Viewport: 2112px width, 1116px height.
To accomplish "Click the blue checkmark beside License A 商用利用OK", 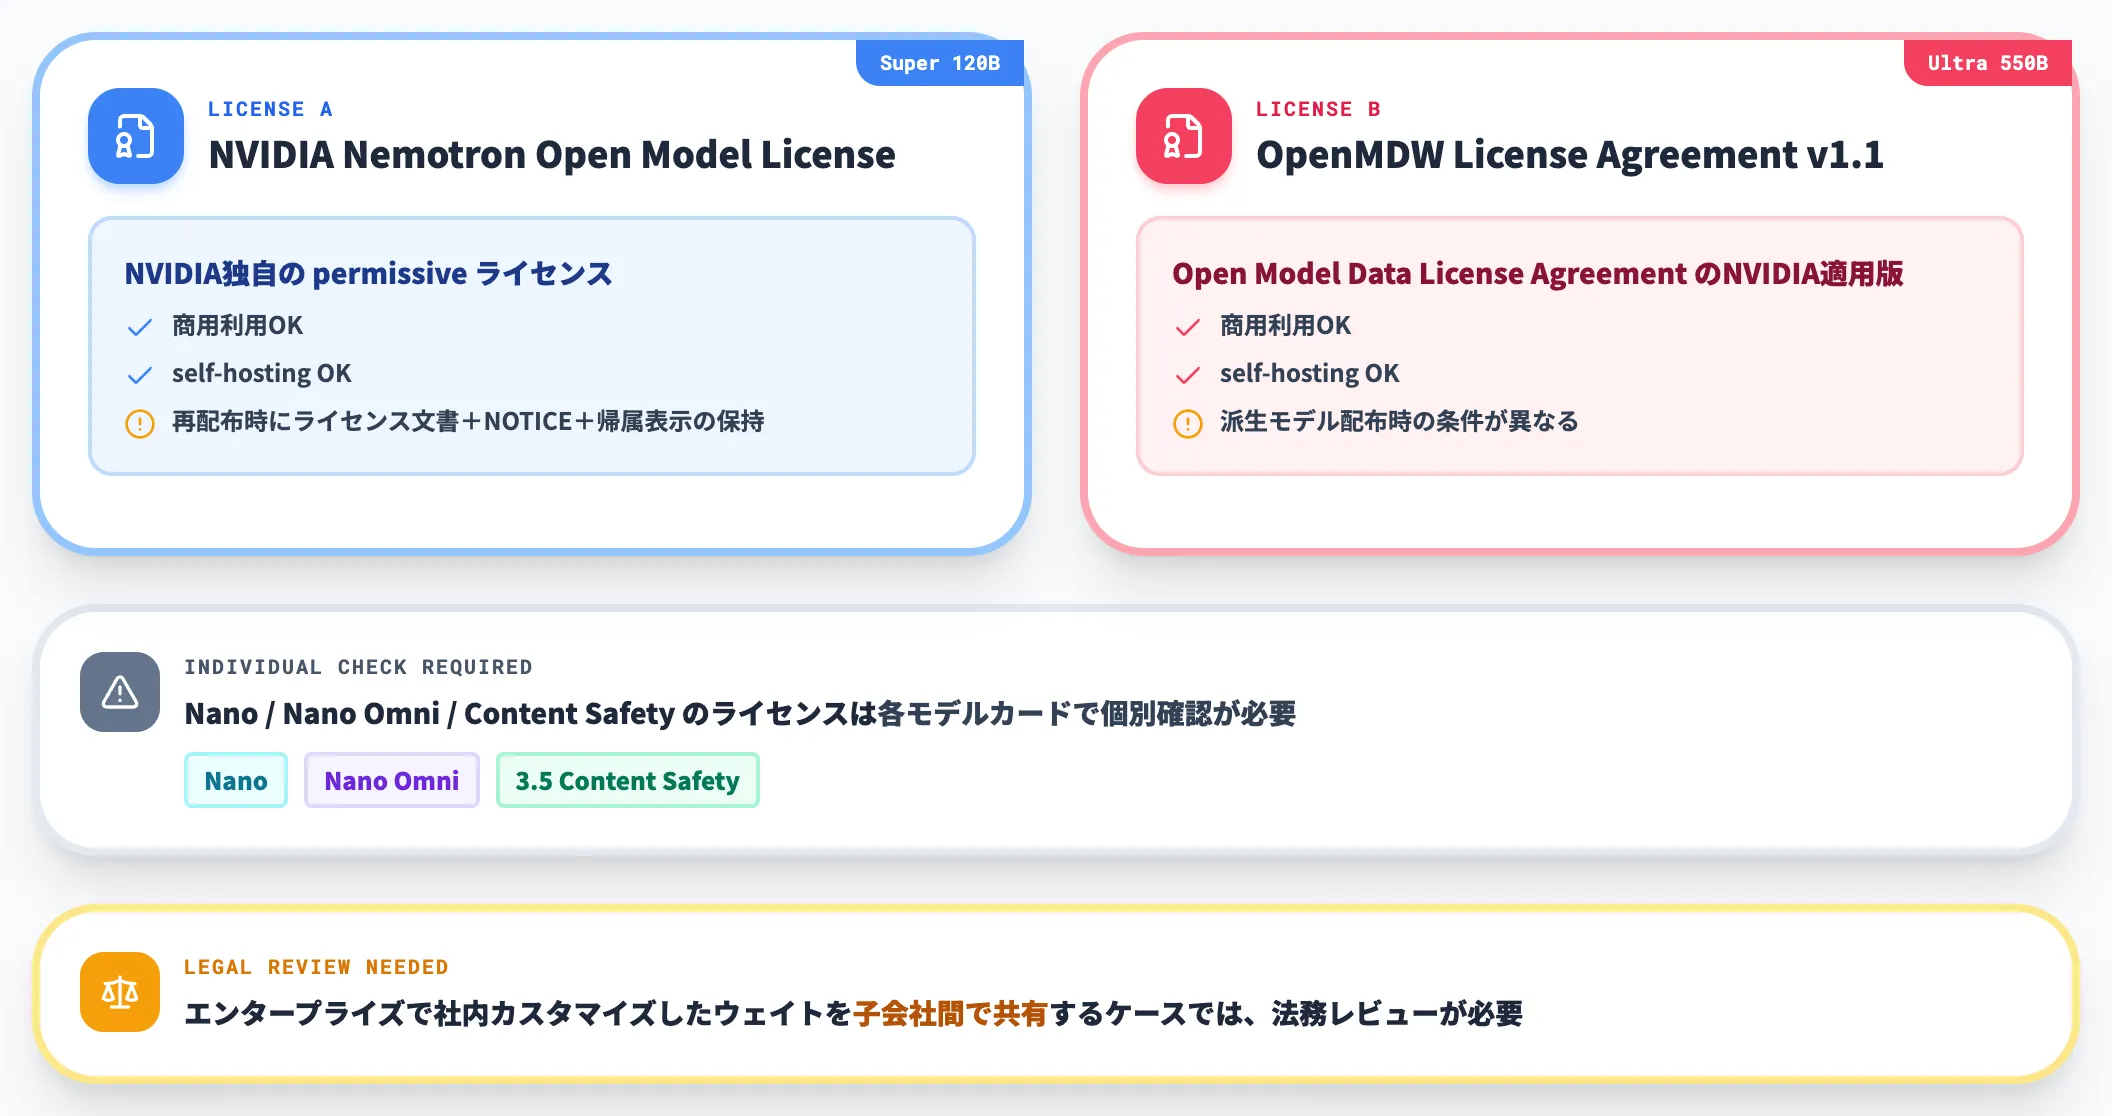I will pyautogui.click(x=140, y=327).
